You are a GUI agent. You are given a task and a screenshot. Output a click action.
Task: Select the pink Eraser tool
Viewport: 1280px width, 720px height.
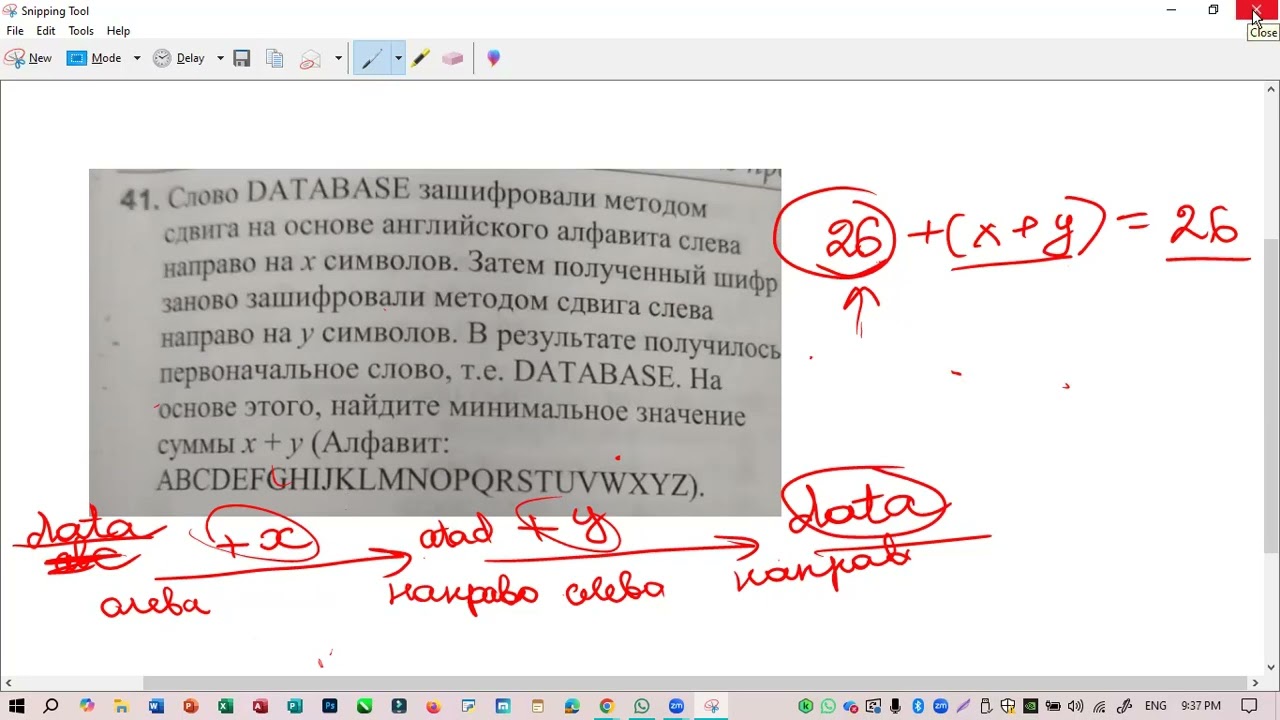452,58
